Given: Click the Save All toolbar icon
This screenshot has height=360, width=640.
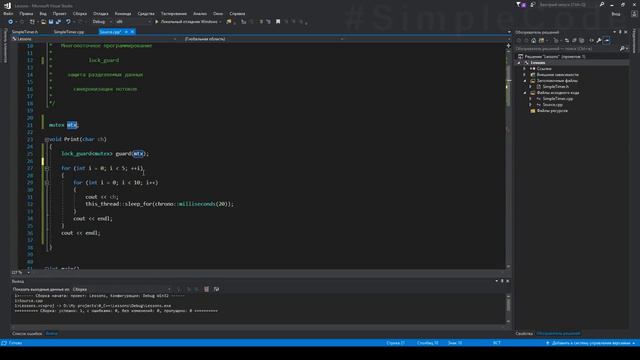Looking at the screenshot, I should [x=58, y=22].
